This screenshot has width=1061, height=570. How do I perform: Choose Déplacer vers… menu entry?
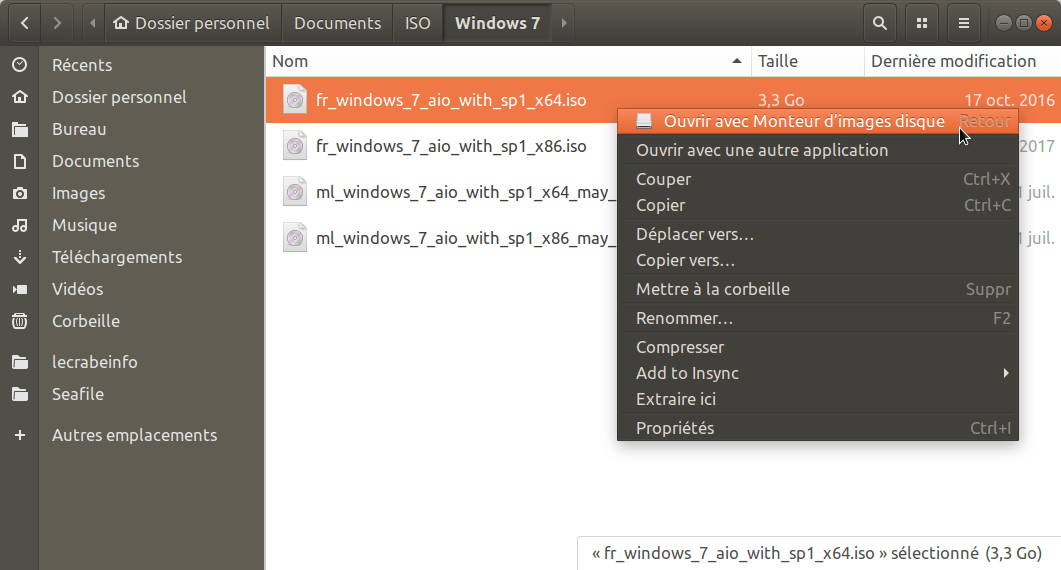(817, 234)
